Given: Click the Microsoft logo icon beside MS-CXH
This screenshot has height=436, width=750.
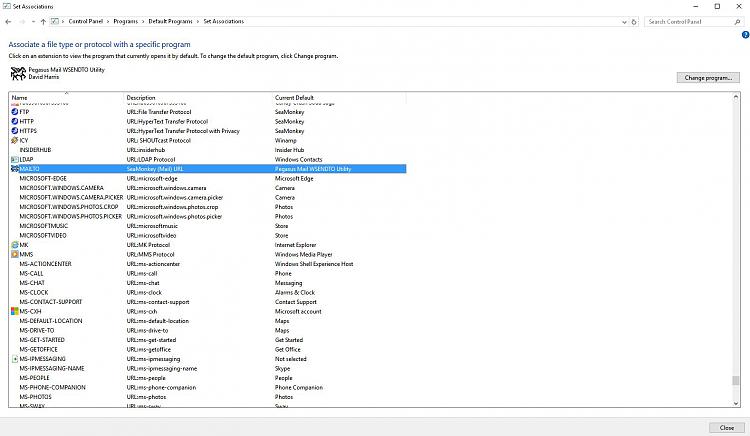Looking at the screenshot, I should pyautogui.click(x=15, y=311).
